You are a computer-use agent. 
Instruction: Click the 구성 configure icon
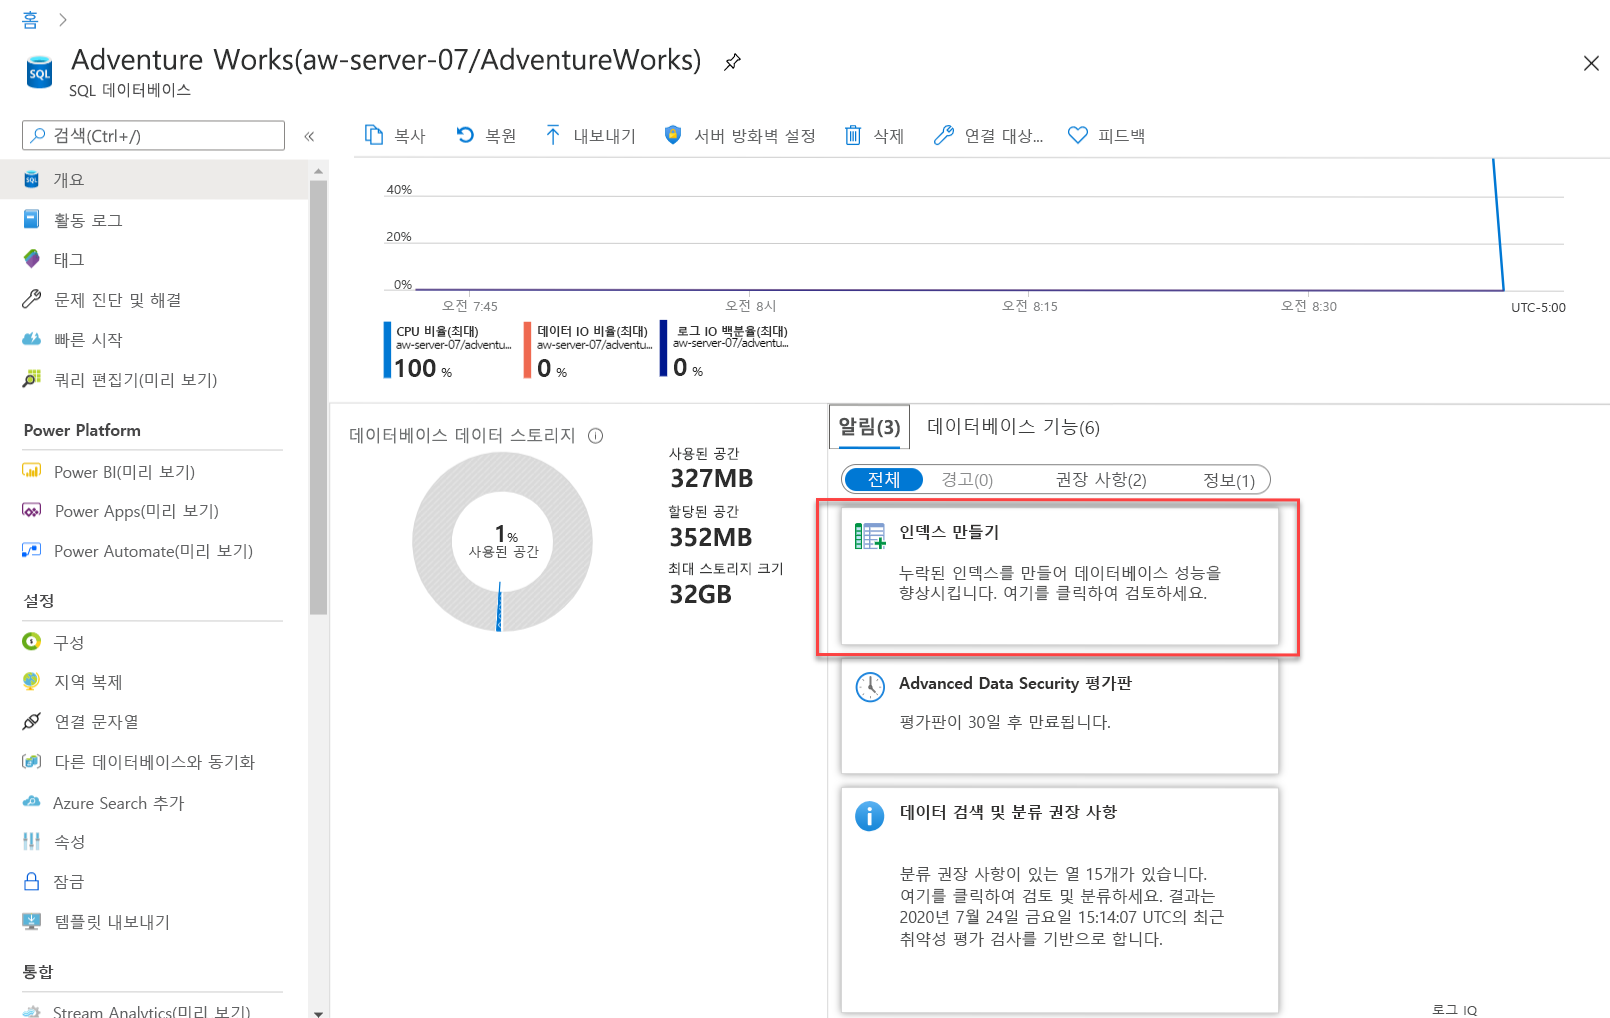coord(32,641)
